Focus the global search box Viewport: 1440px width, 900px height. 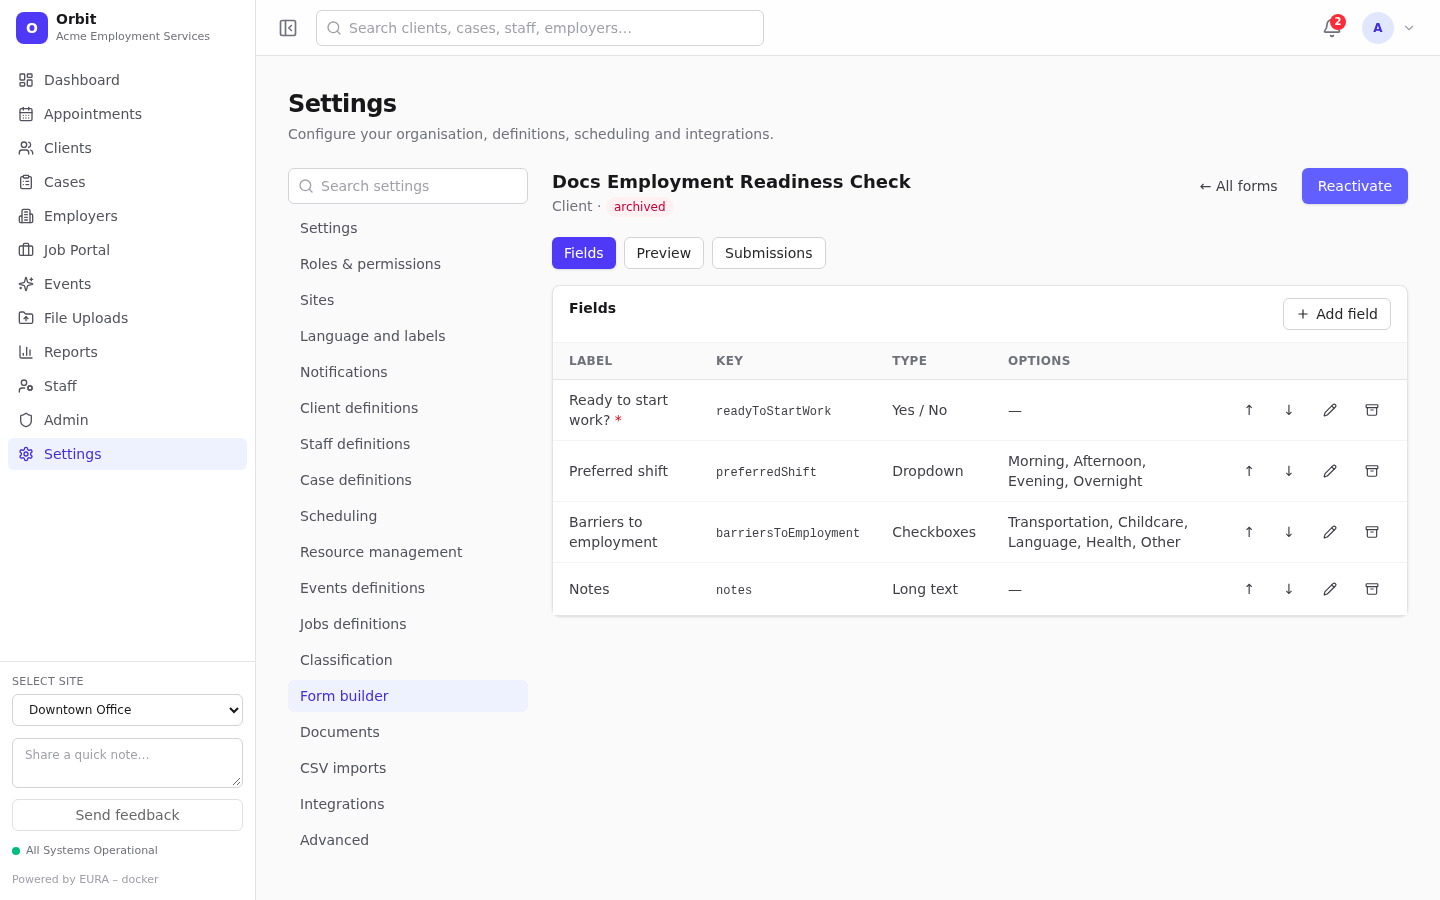(540, 28)
